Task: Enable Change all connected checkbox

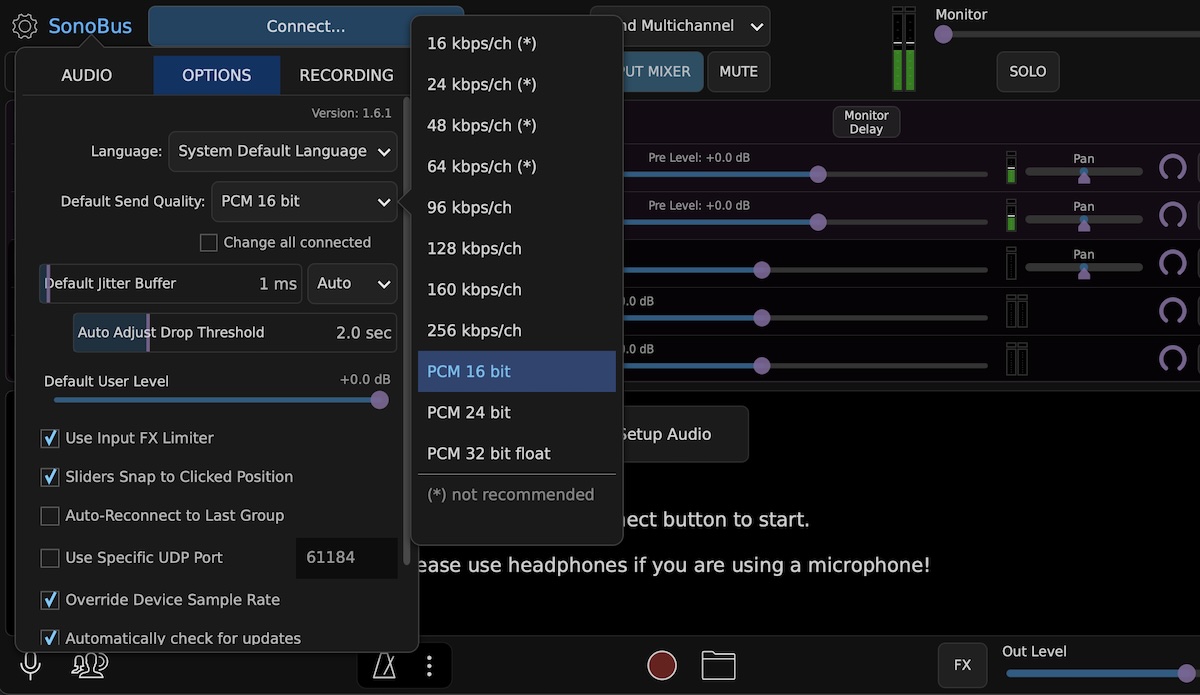Action: pyautogui.click(x=209, y=243)
